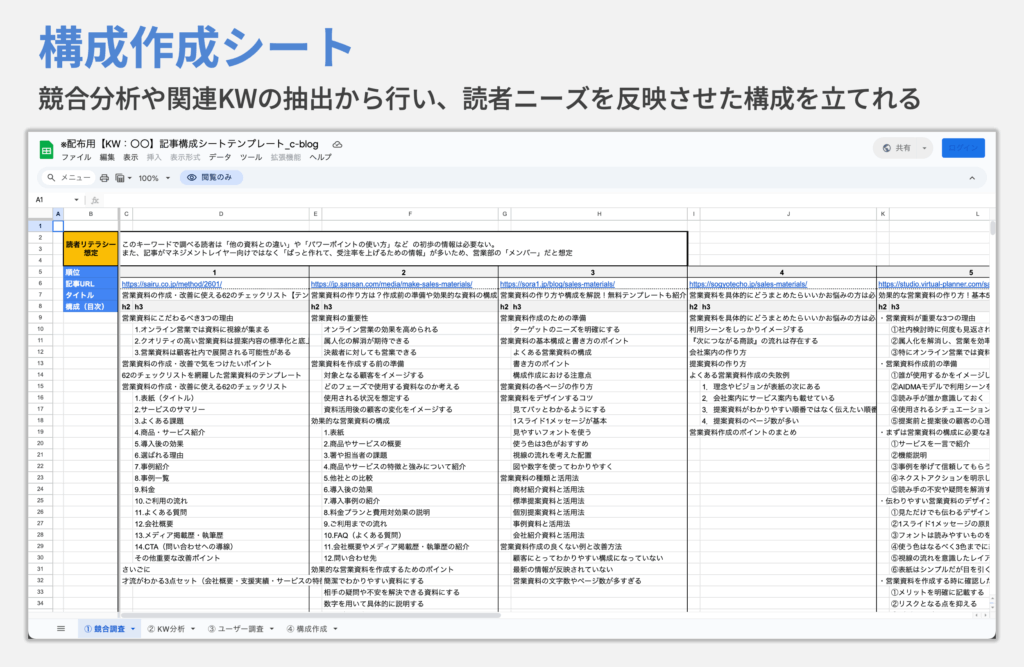1024x667 pixels.
Task: Open the メニュー search box
Action: click(69, 178)
